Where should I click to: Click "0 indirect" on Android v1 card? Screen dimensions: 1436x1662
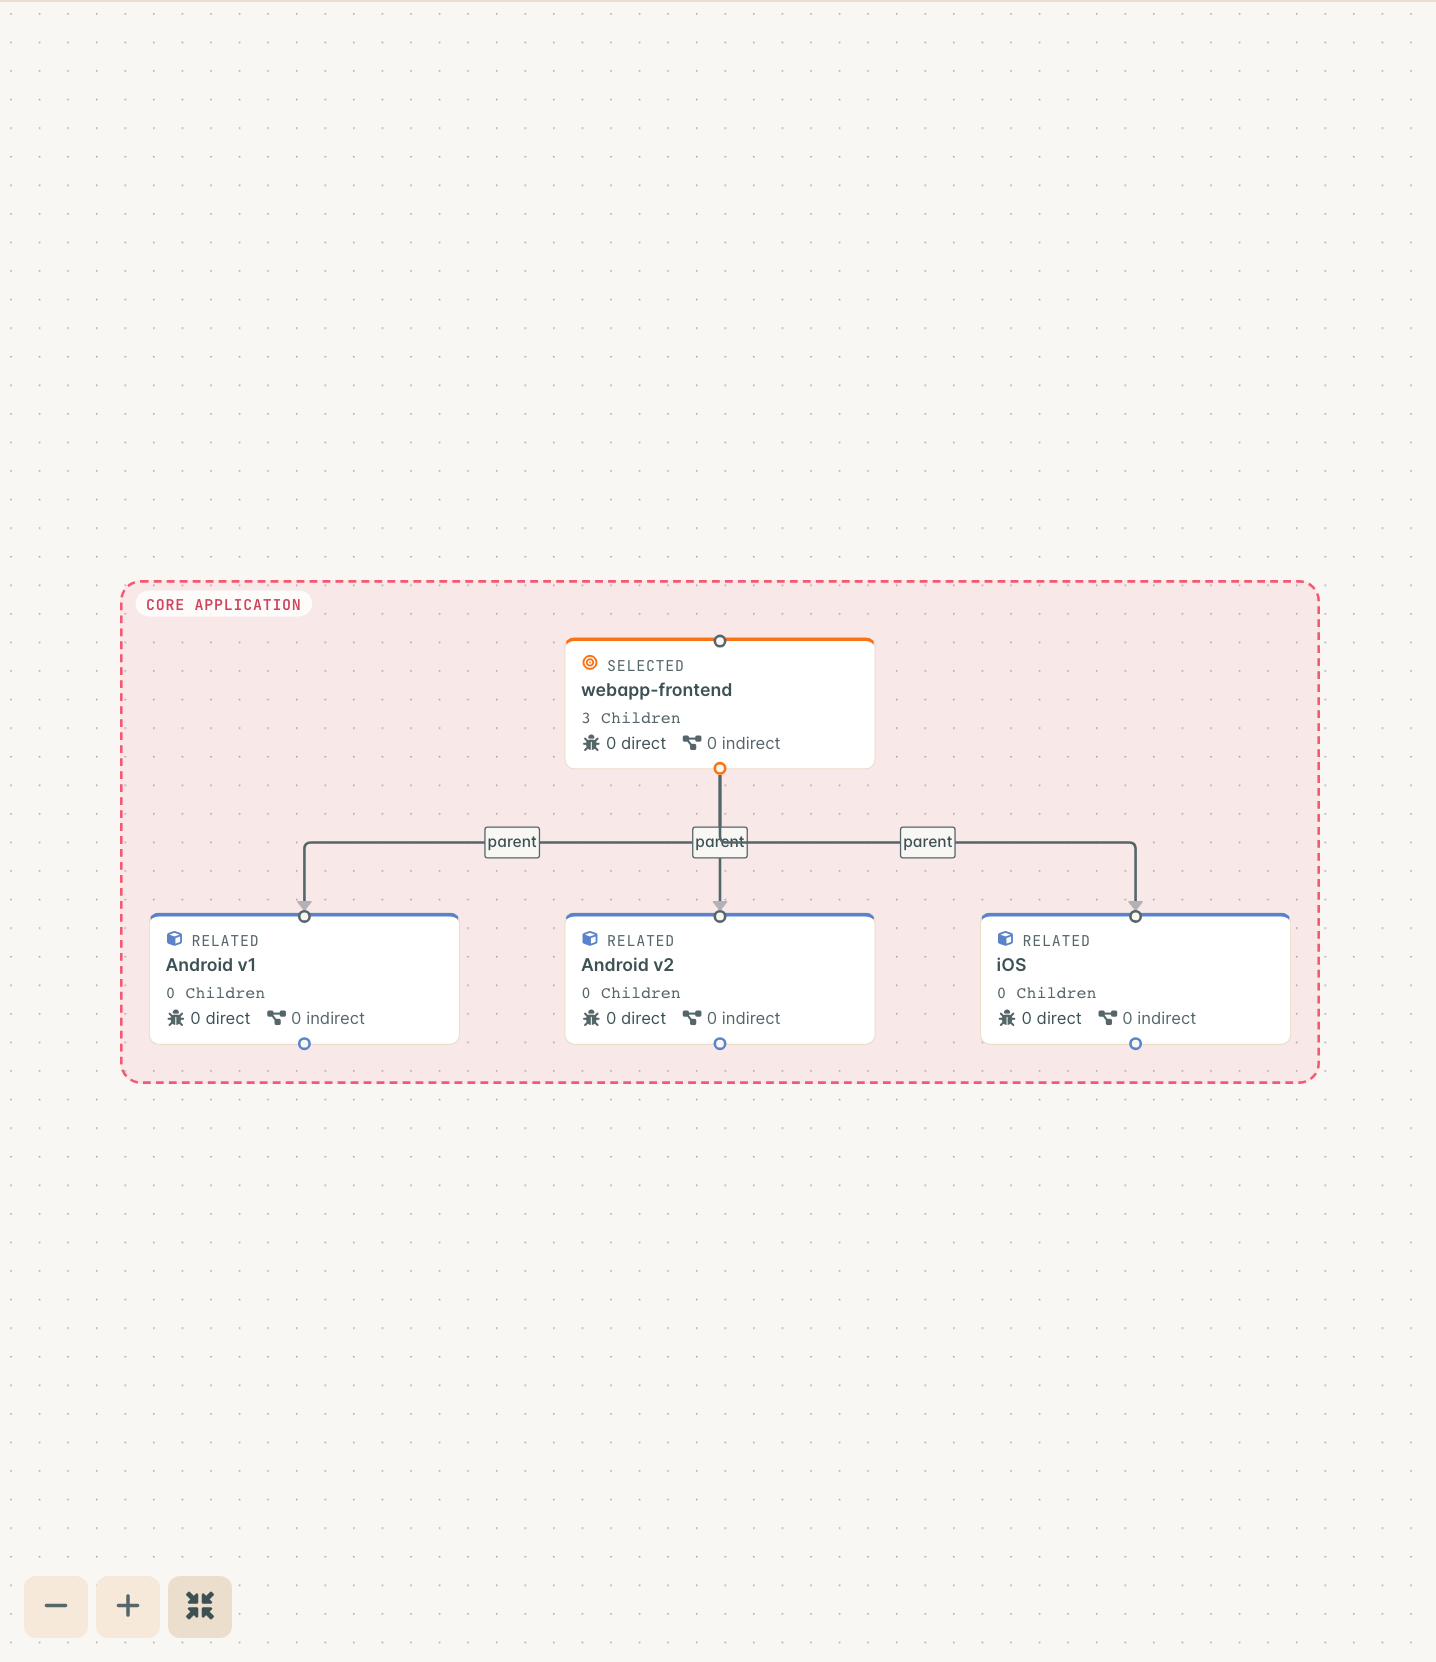click(328, 1018)
